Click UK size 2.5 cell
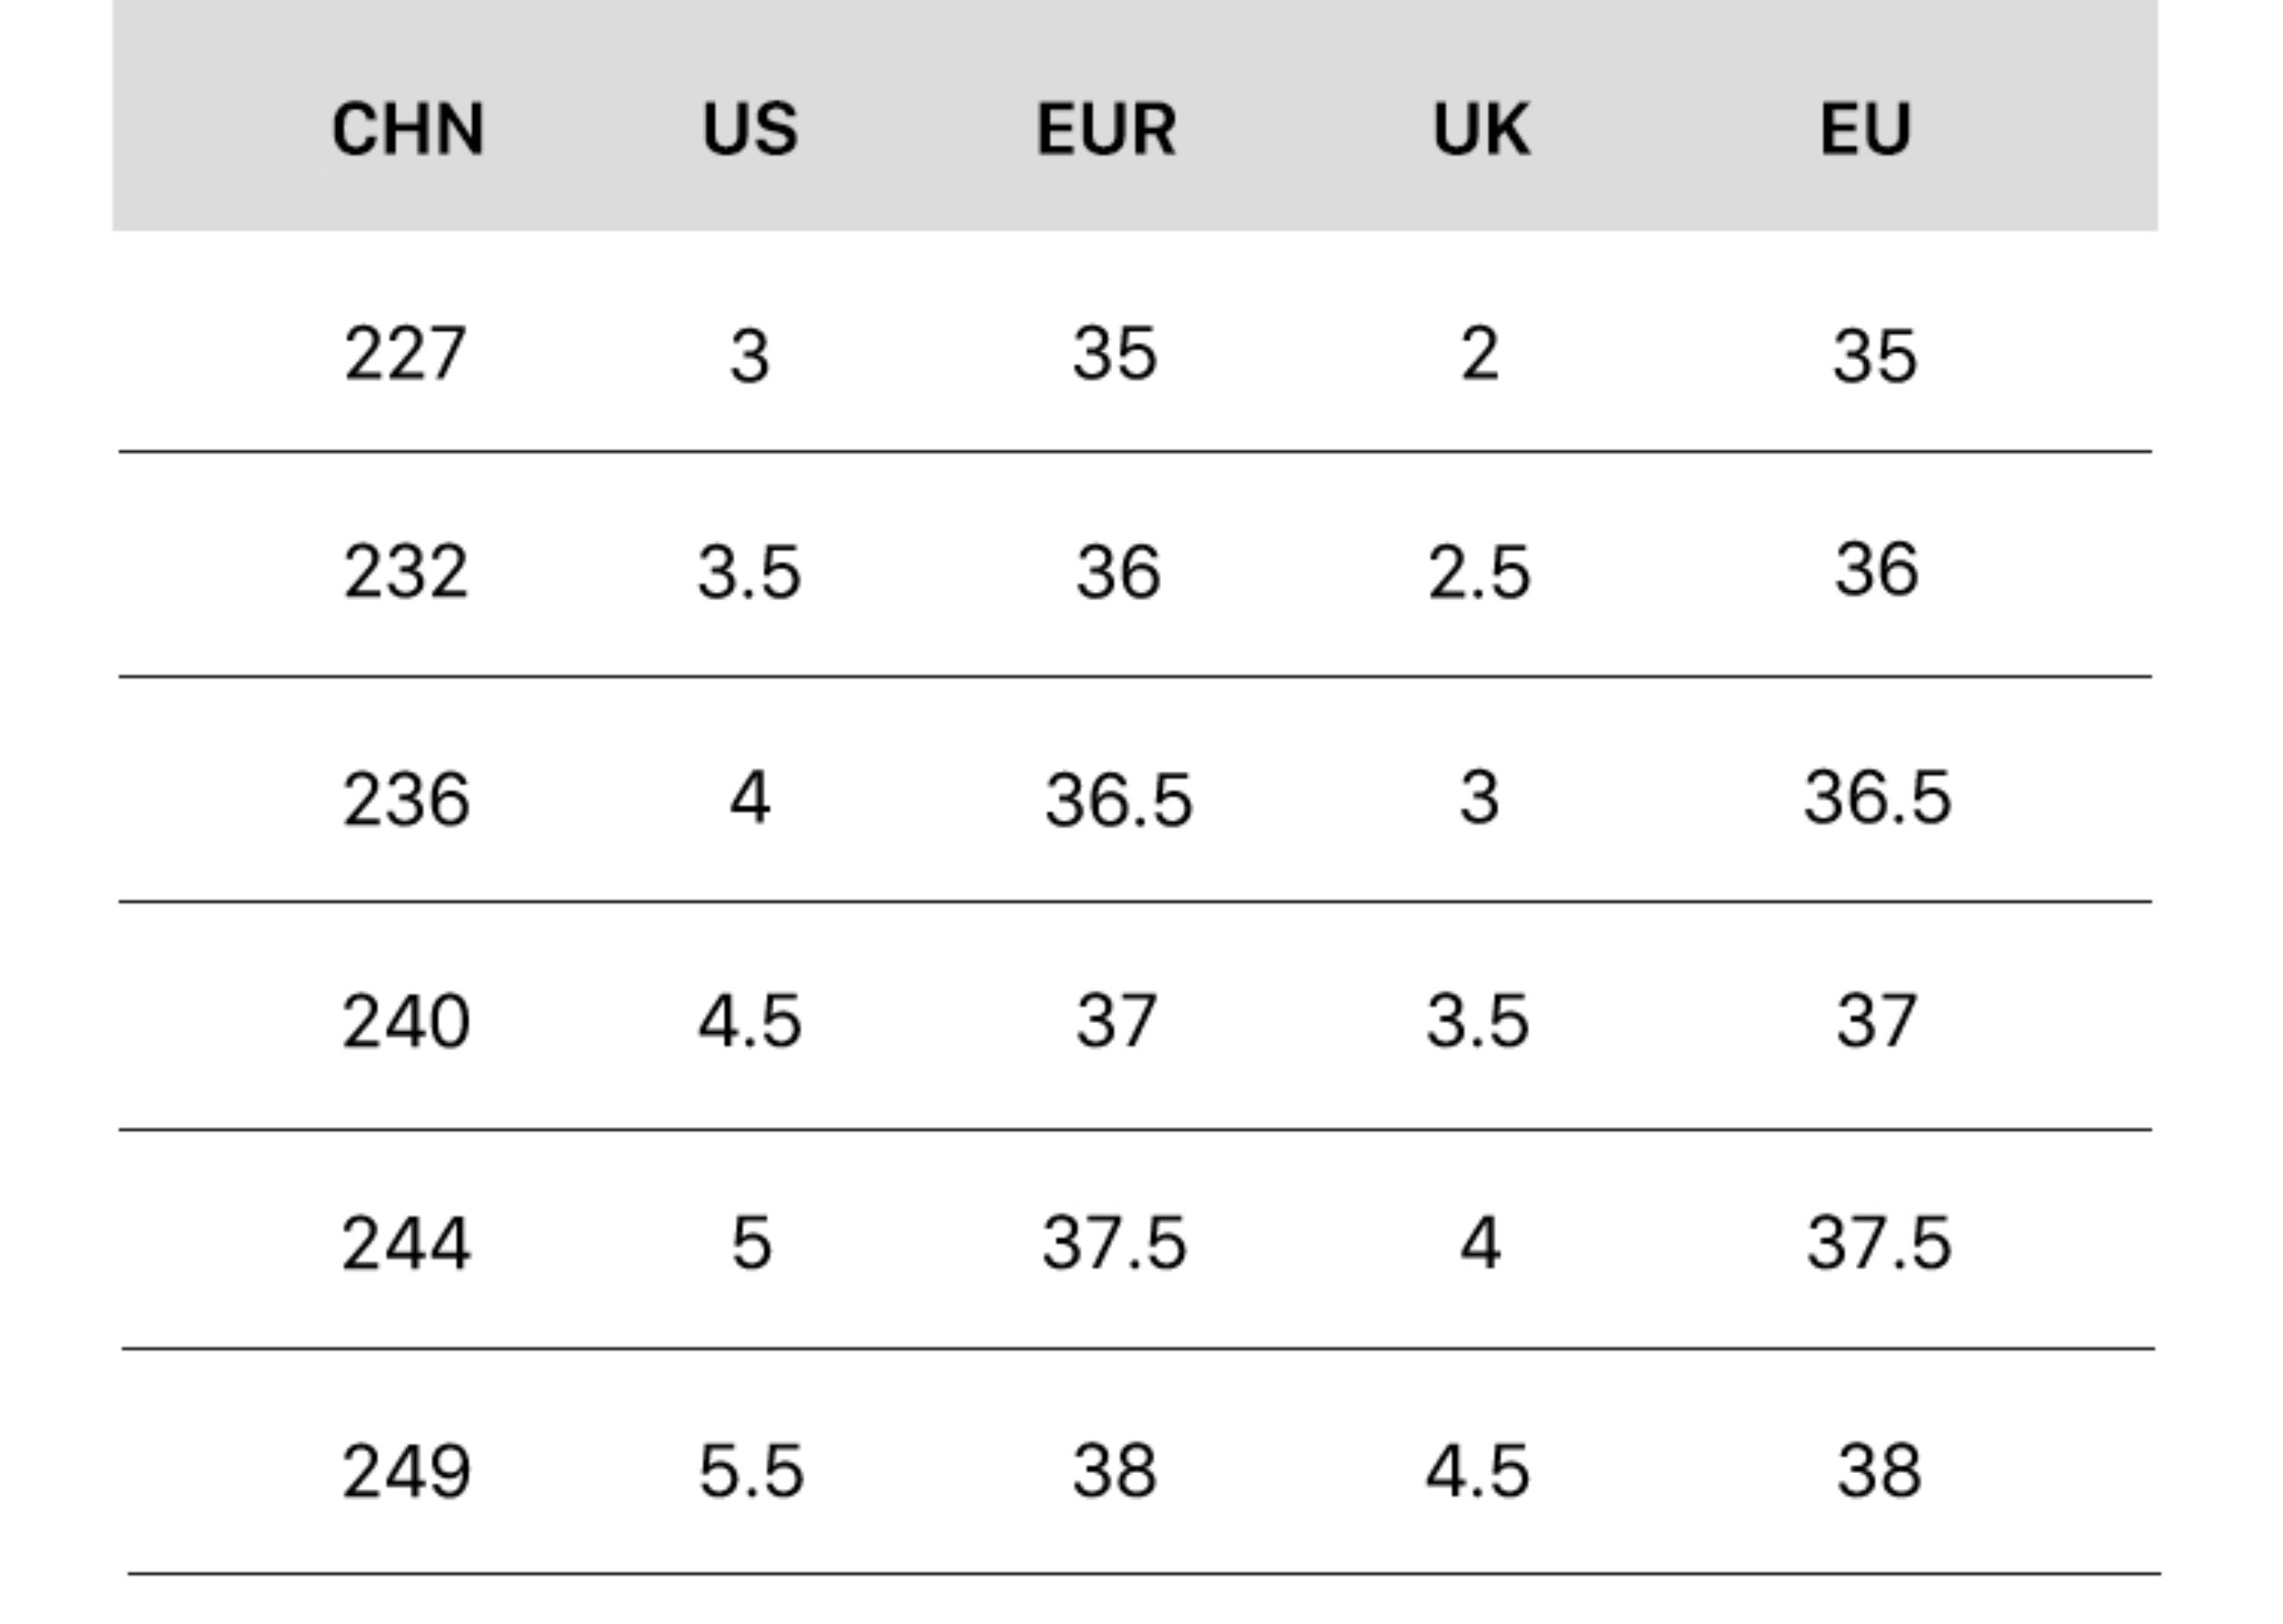The width and height of the screenshot is (2283, 1624). click(1479, 573)
